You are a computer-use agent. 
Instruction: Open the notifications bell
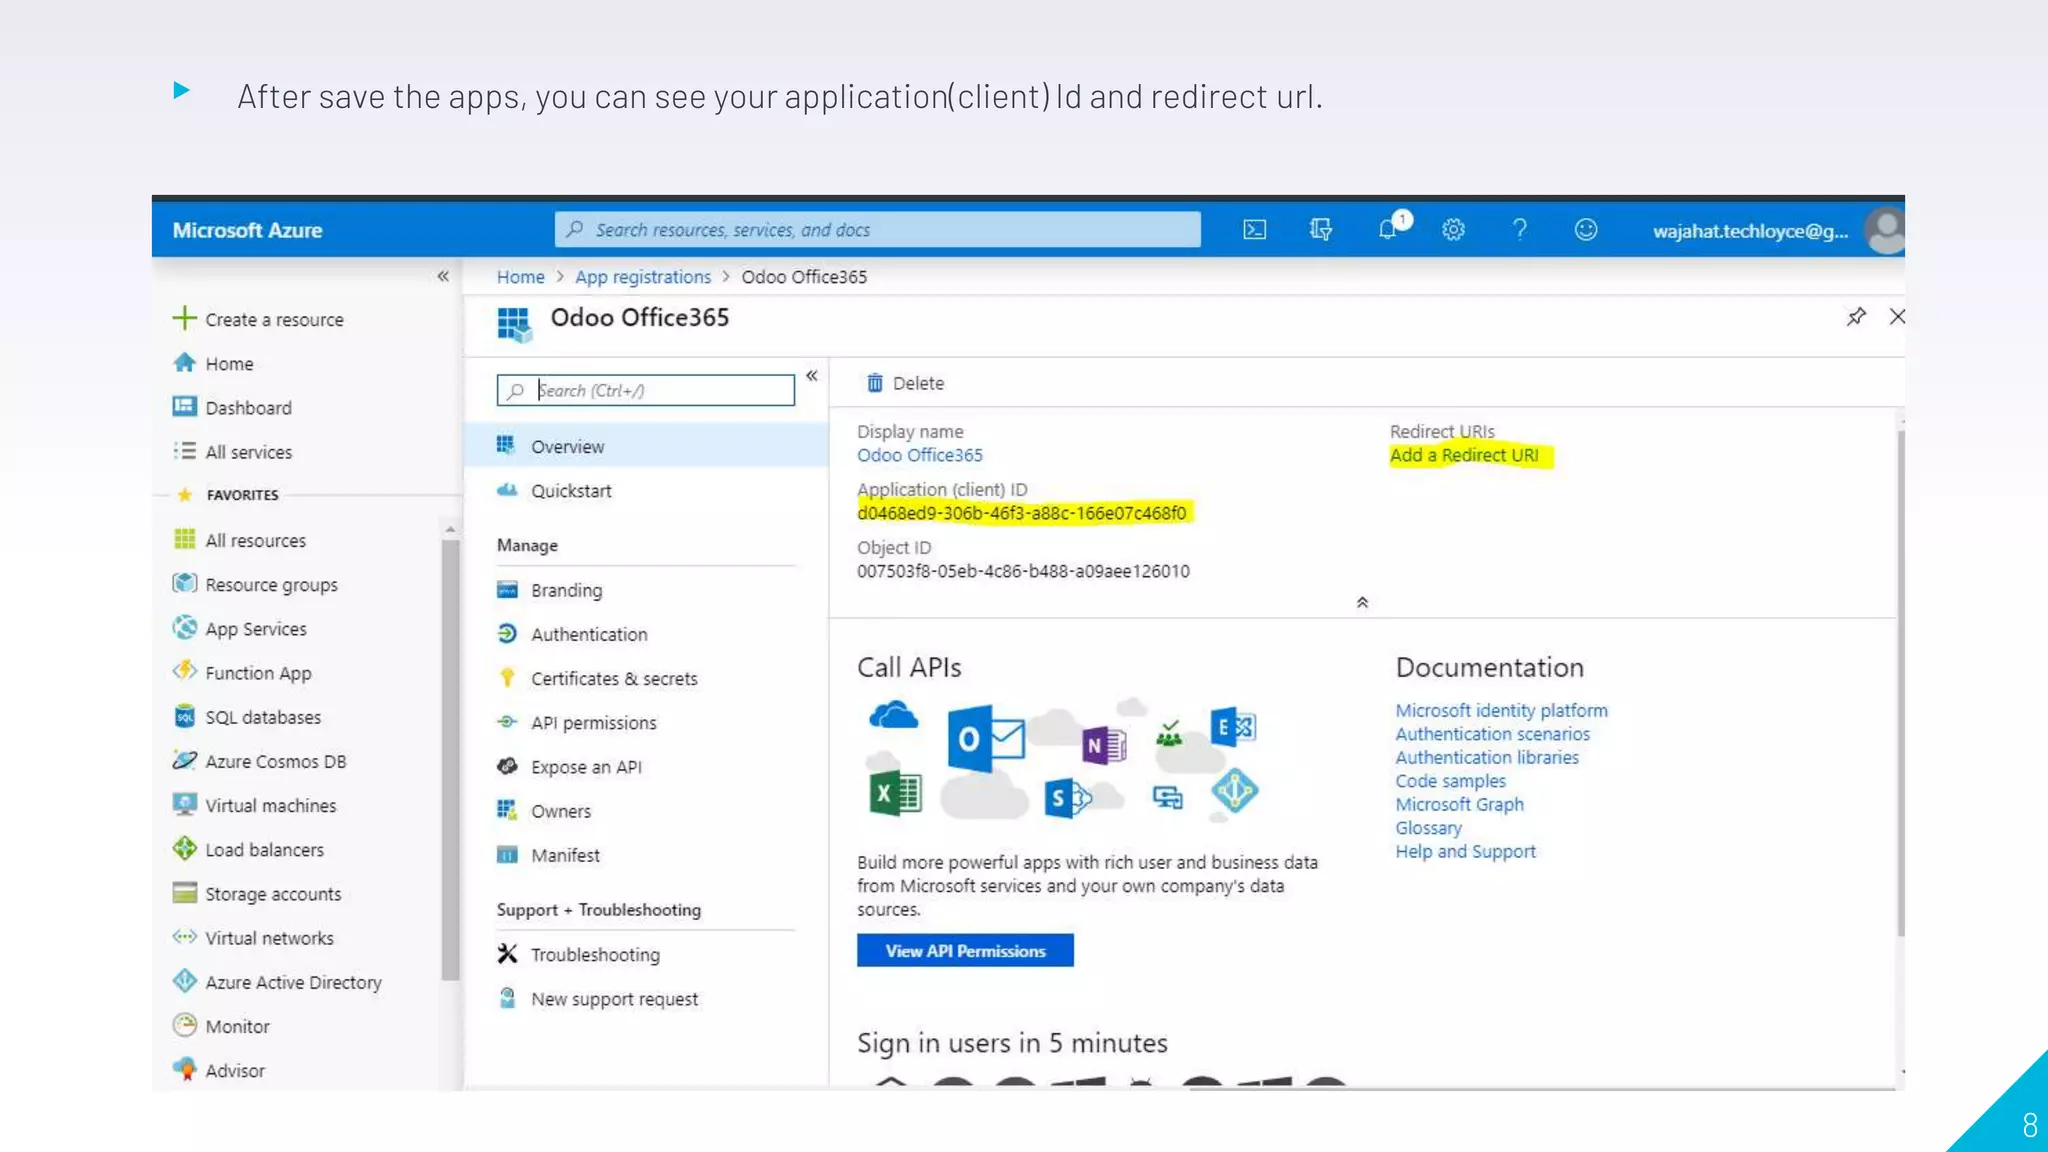coord(1387,230)
